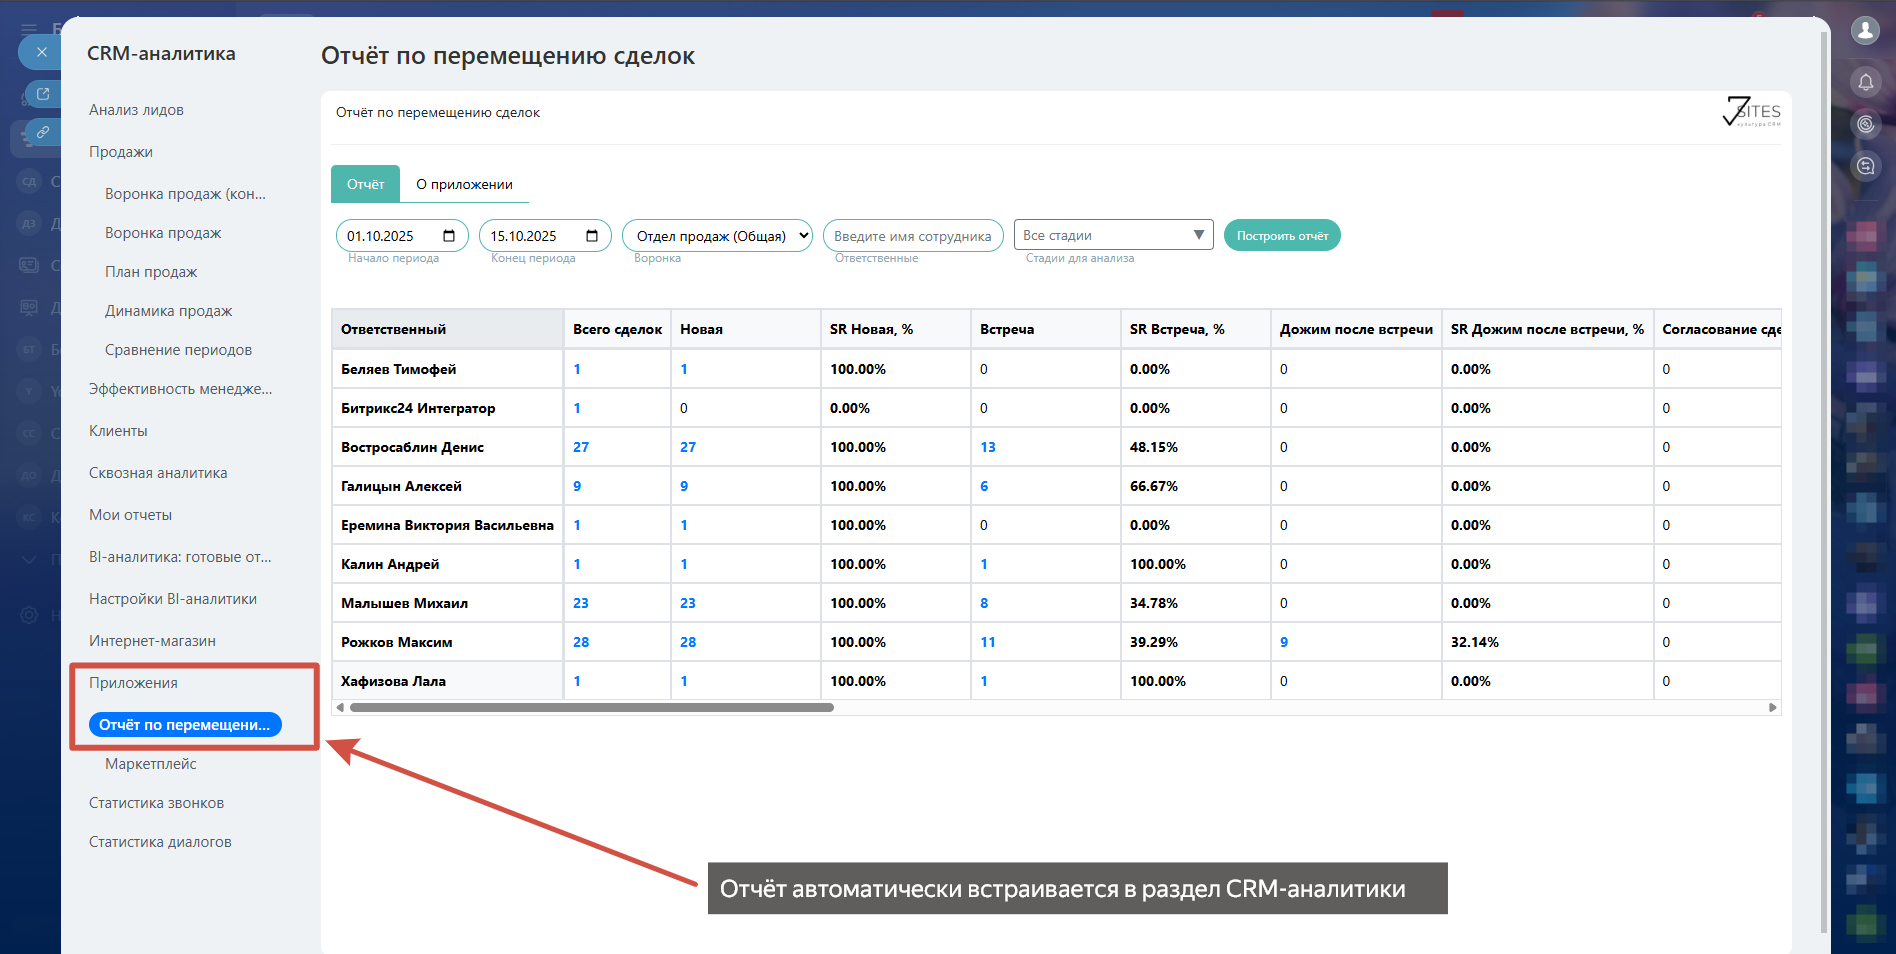This screenshot has width=1896, height=954.
Task: Open Рожков Максим's total deals count 28
Action: coord(581,642)
